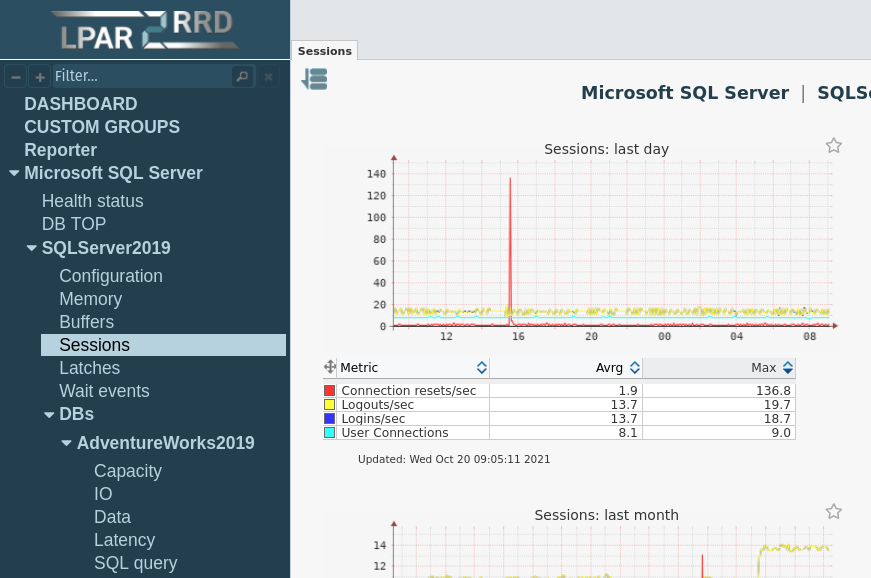The width and height of the screenshot is (871, 578).
Task: Collapse the DBs tree node
Action: [49, 414]
